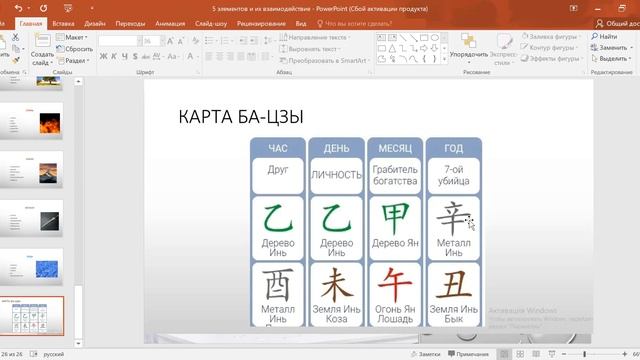Increase font size icon
This screenshot has height=360, width=640.
tap(170, 41)
